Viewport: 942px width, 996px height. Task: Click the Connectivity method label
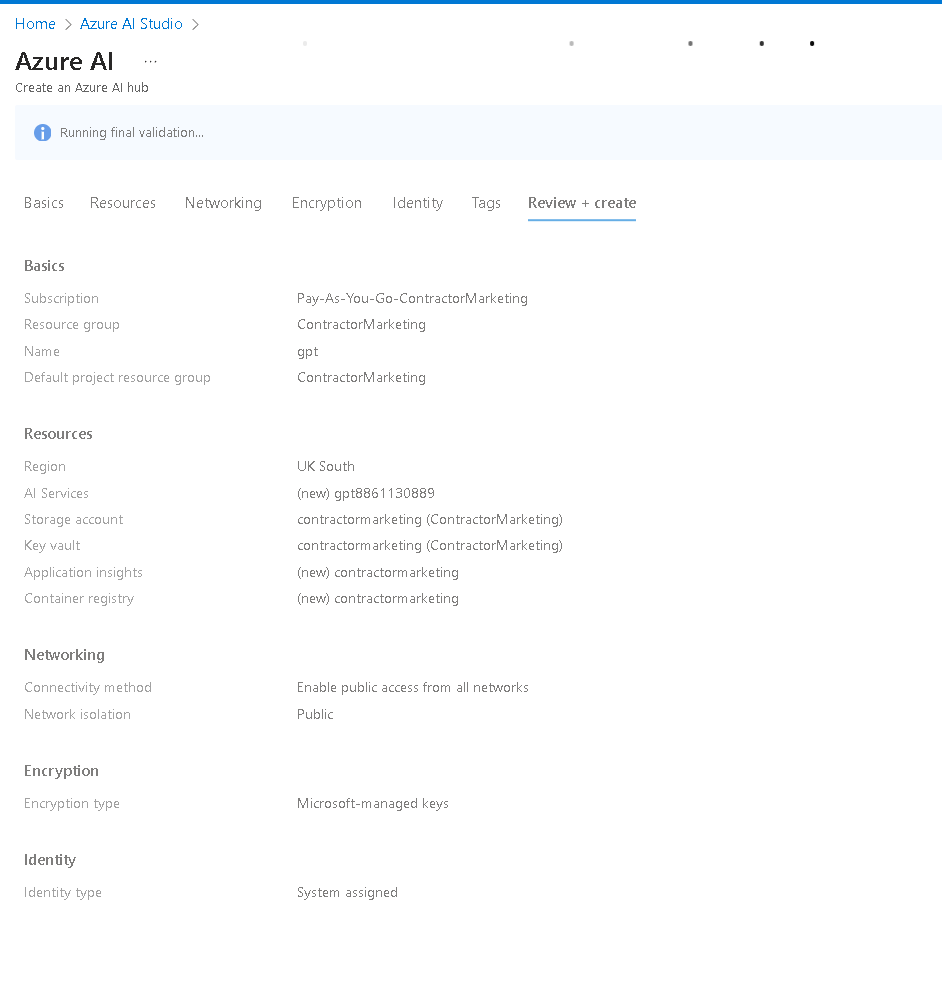pos(88,687)
